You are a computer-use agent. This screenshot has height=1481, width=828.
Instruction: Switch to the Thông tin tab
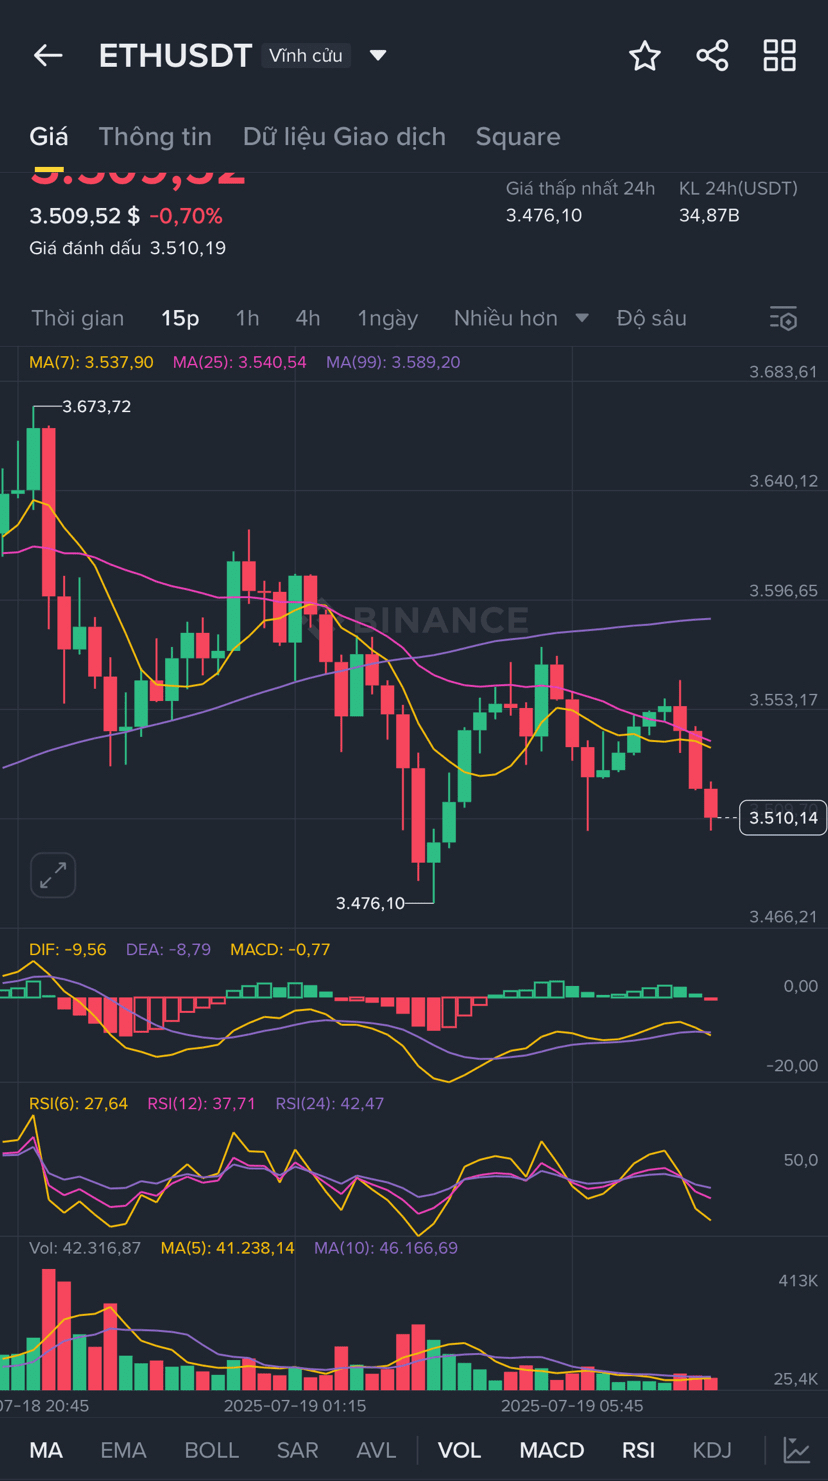pos(155,137)
